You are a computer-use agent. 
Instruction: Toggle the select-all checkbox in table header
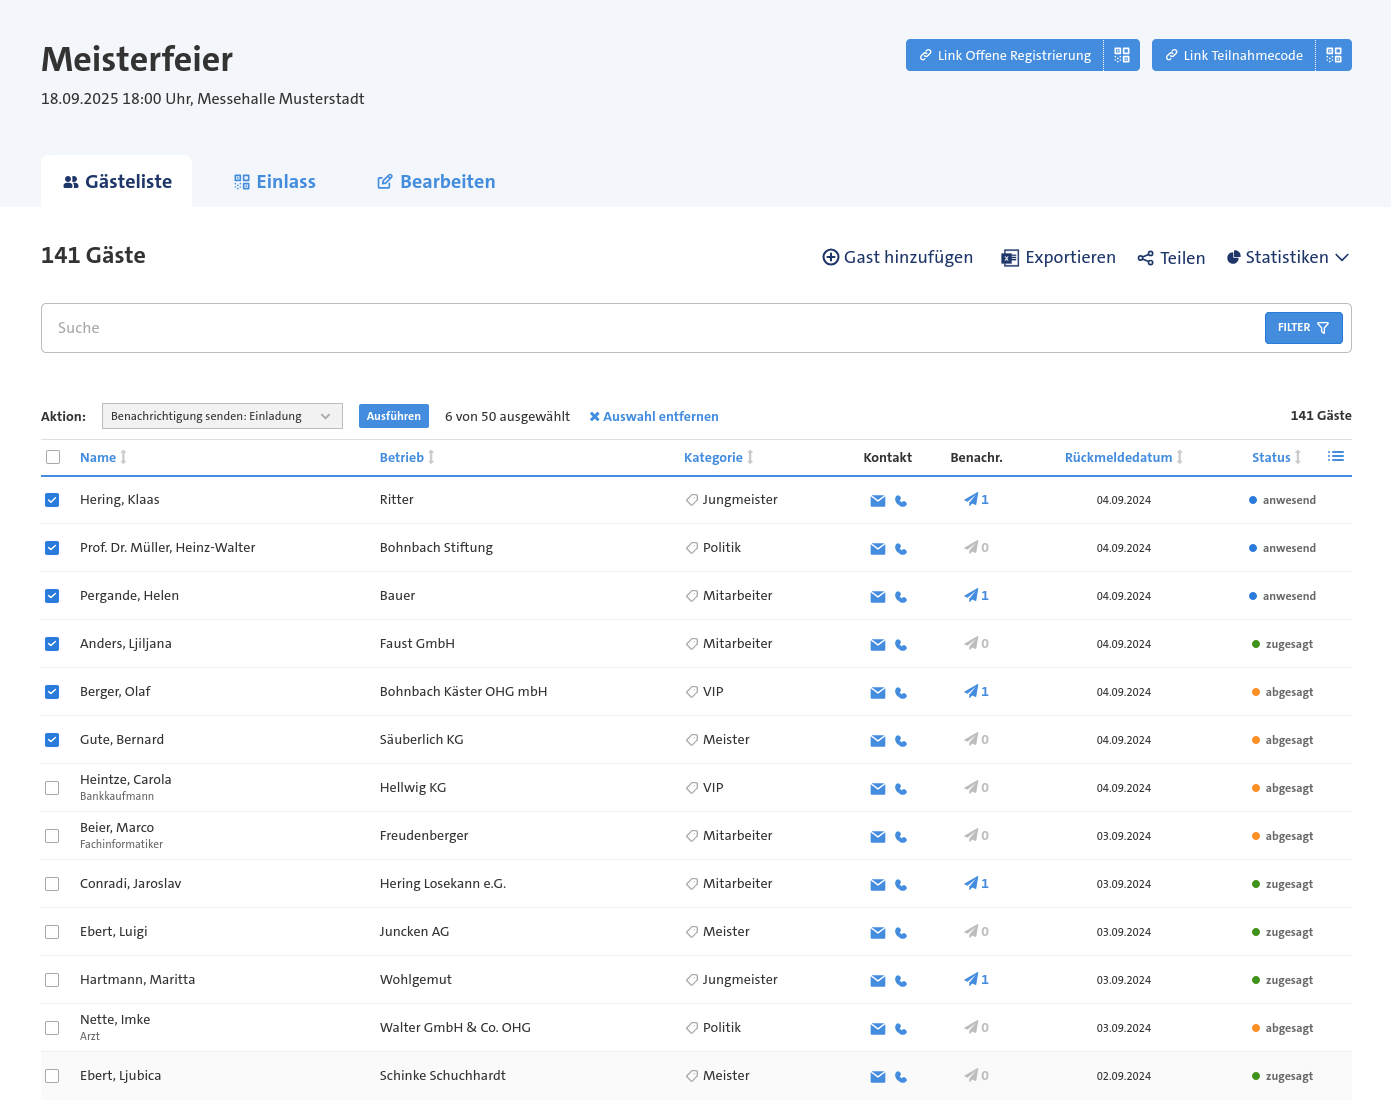point(53,457)
